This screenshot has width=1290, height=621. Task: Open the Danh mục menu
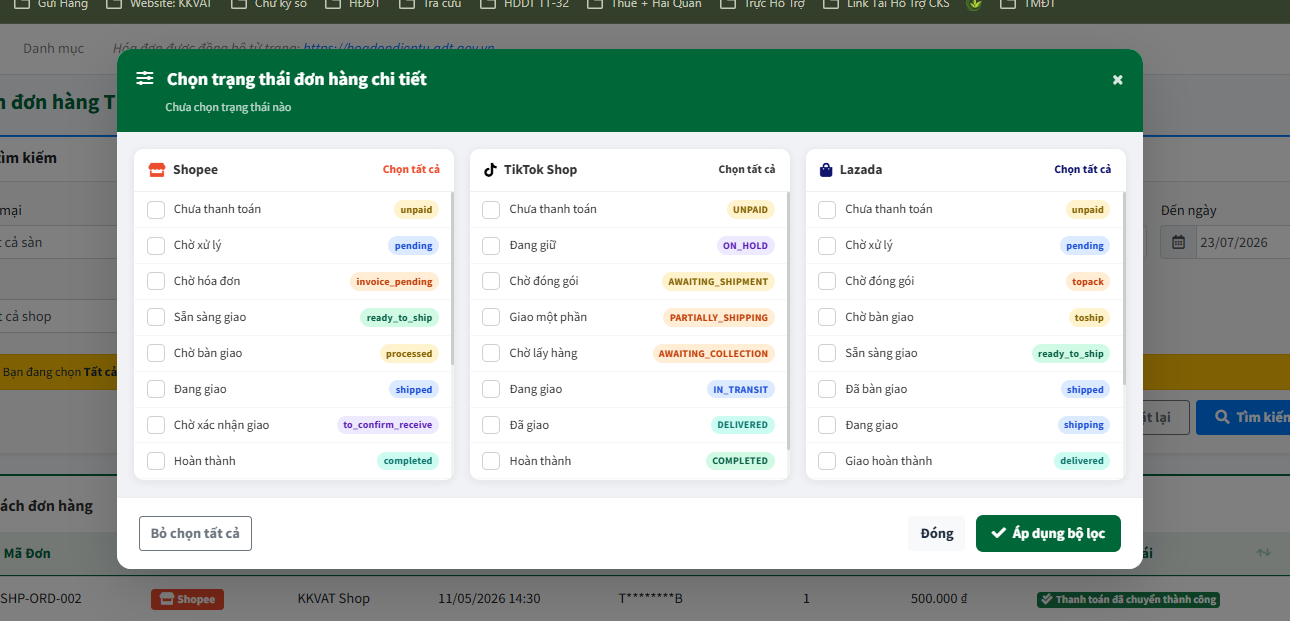(x=54, y=48)
